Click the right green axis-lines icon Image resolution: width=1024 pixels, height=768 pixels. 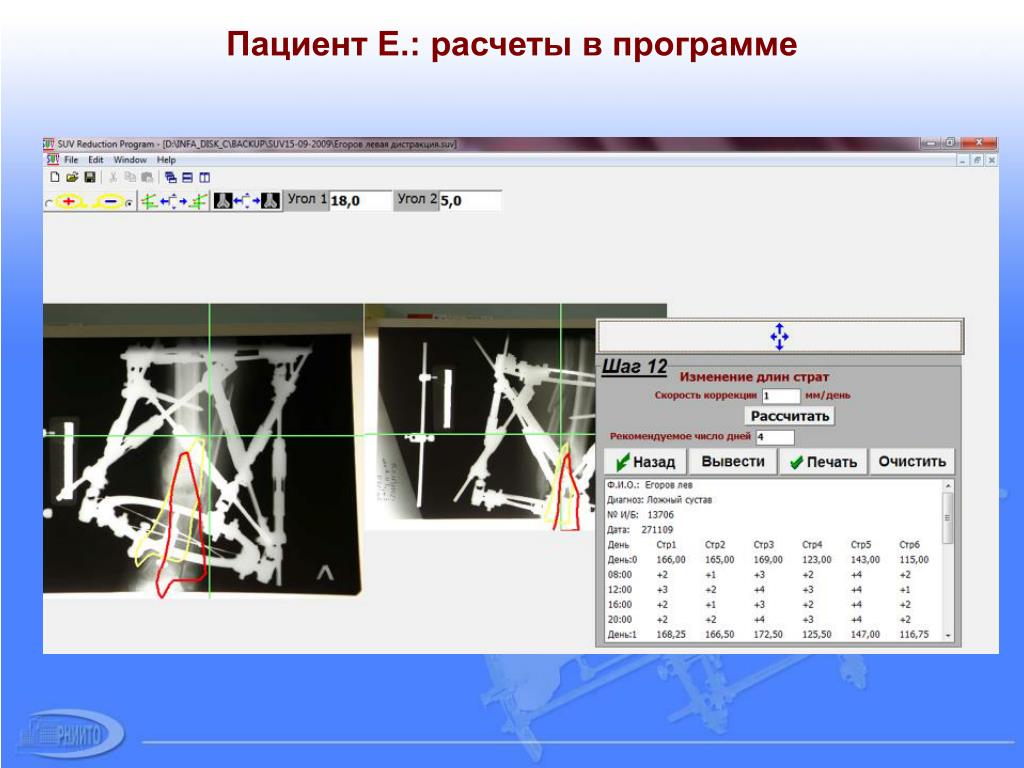click(x=199, y=202)
